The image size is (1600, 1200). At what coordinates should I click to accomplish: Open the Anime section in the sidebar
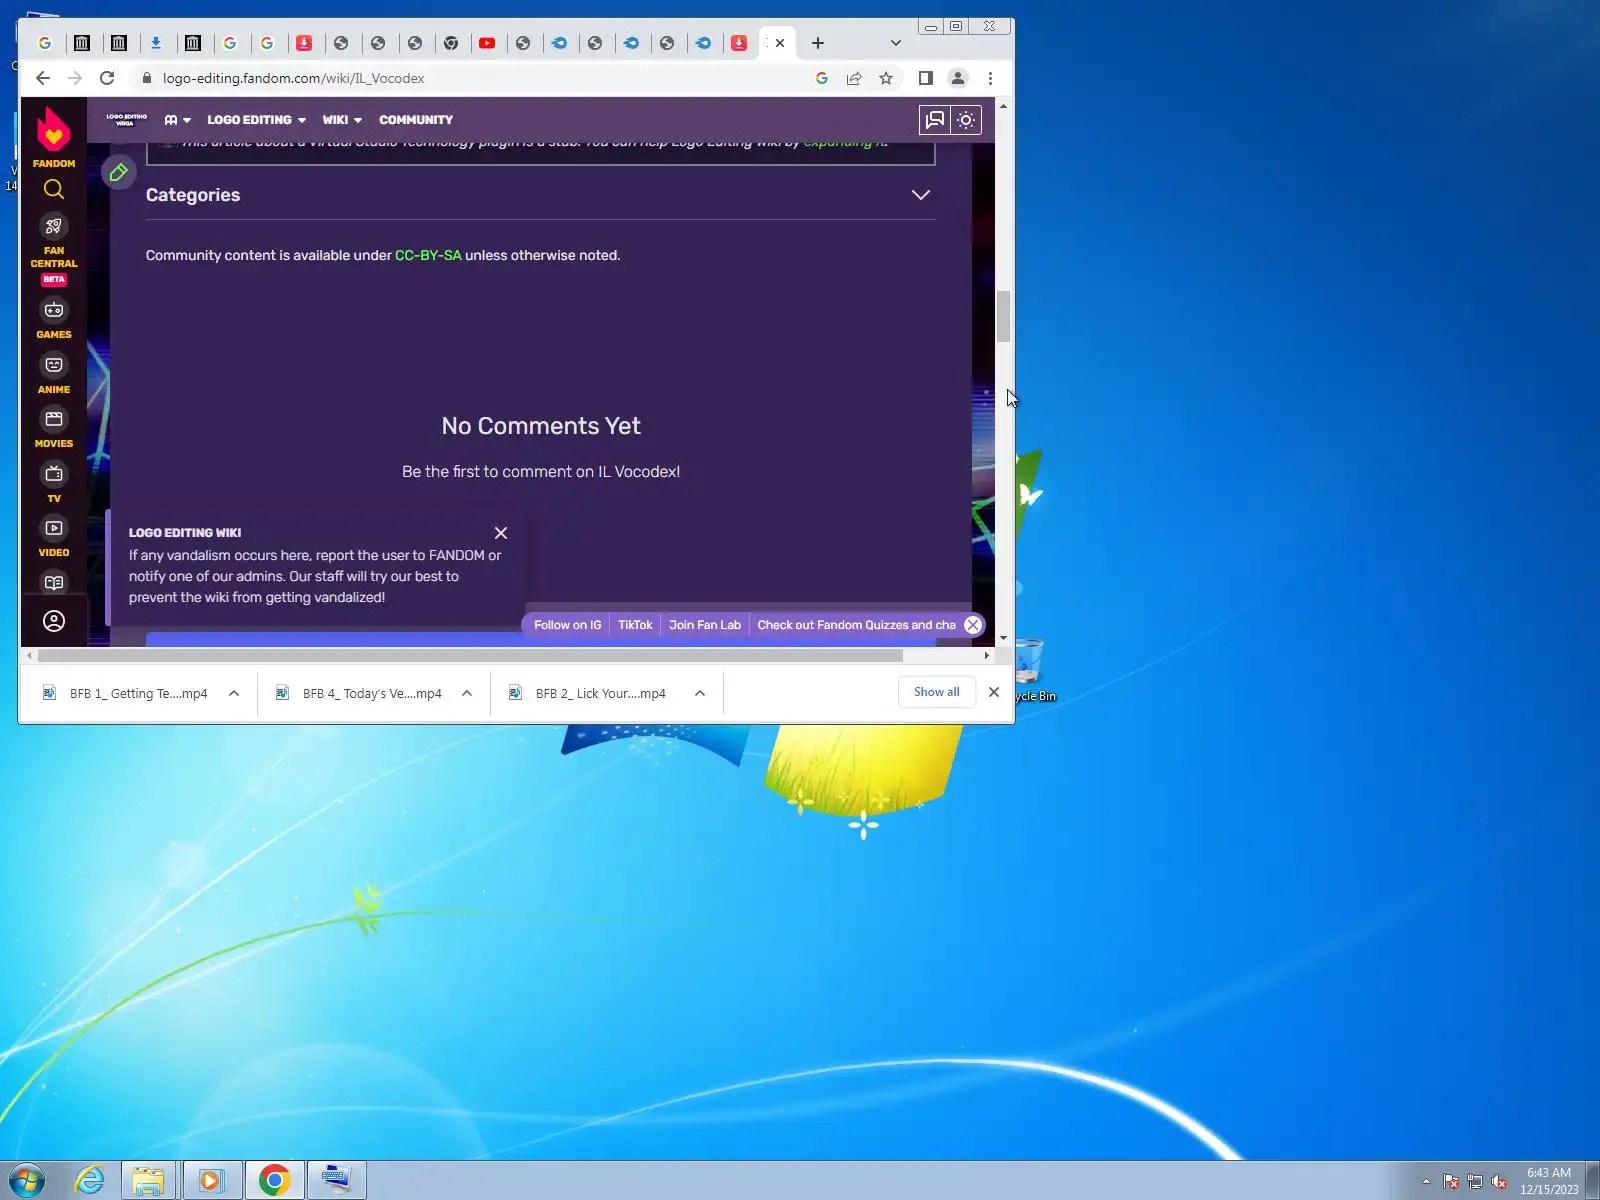54,374
